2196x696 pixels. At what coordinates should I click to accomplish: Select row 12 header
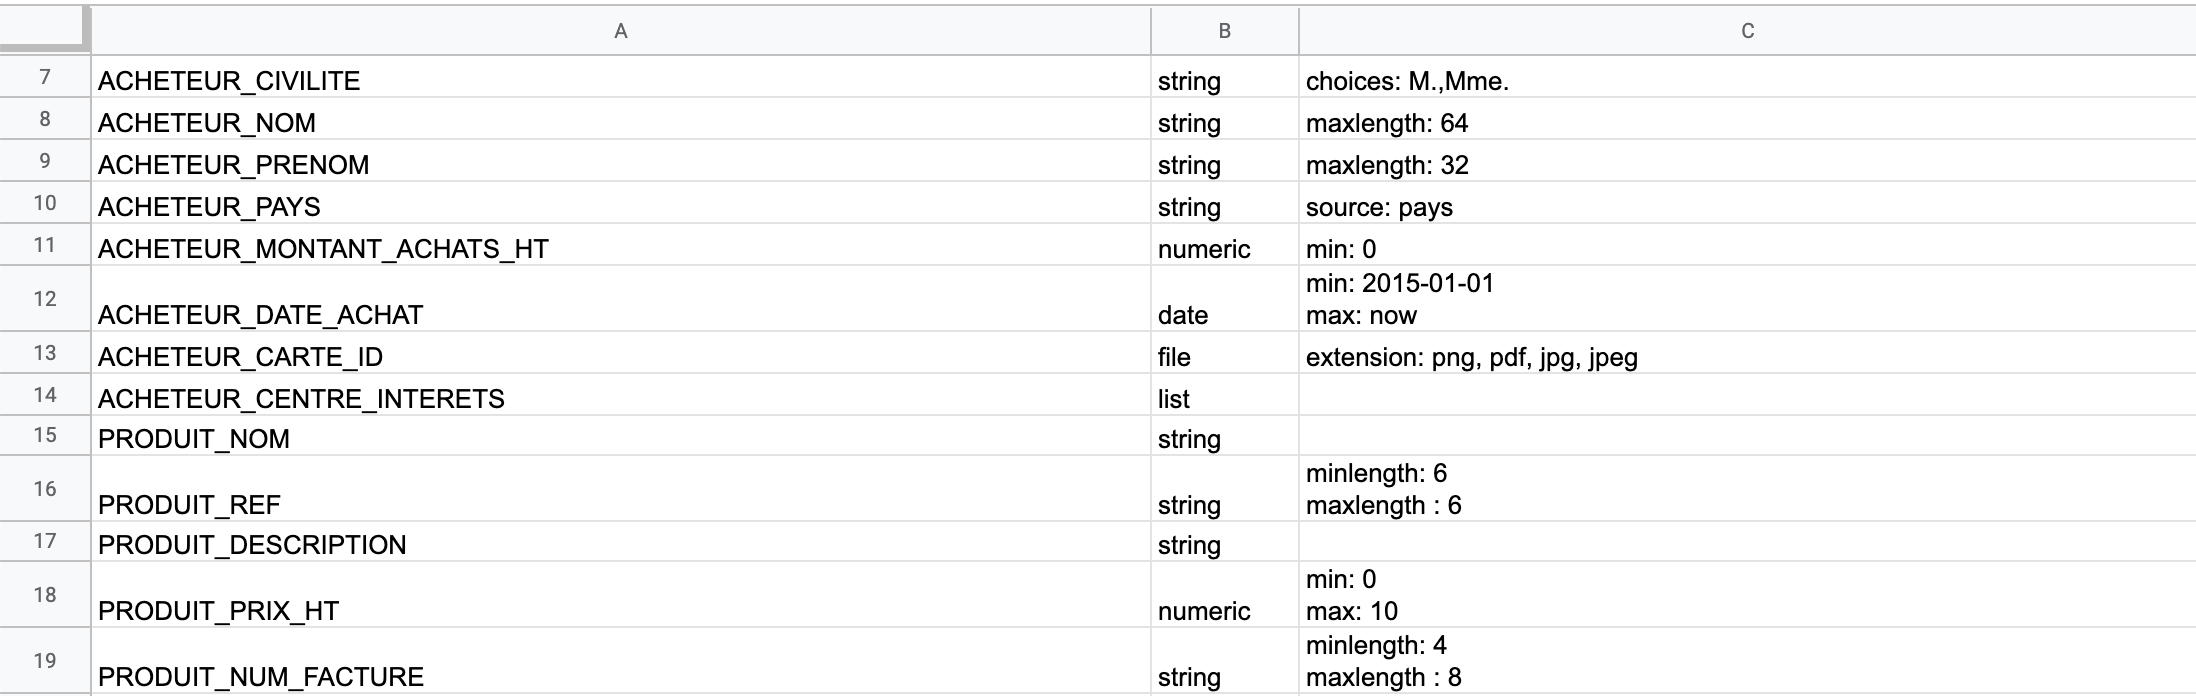[45, 299]
